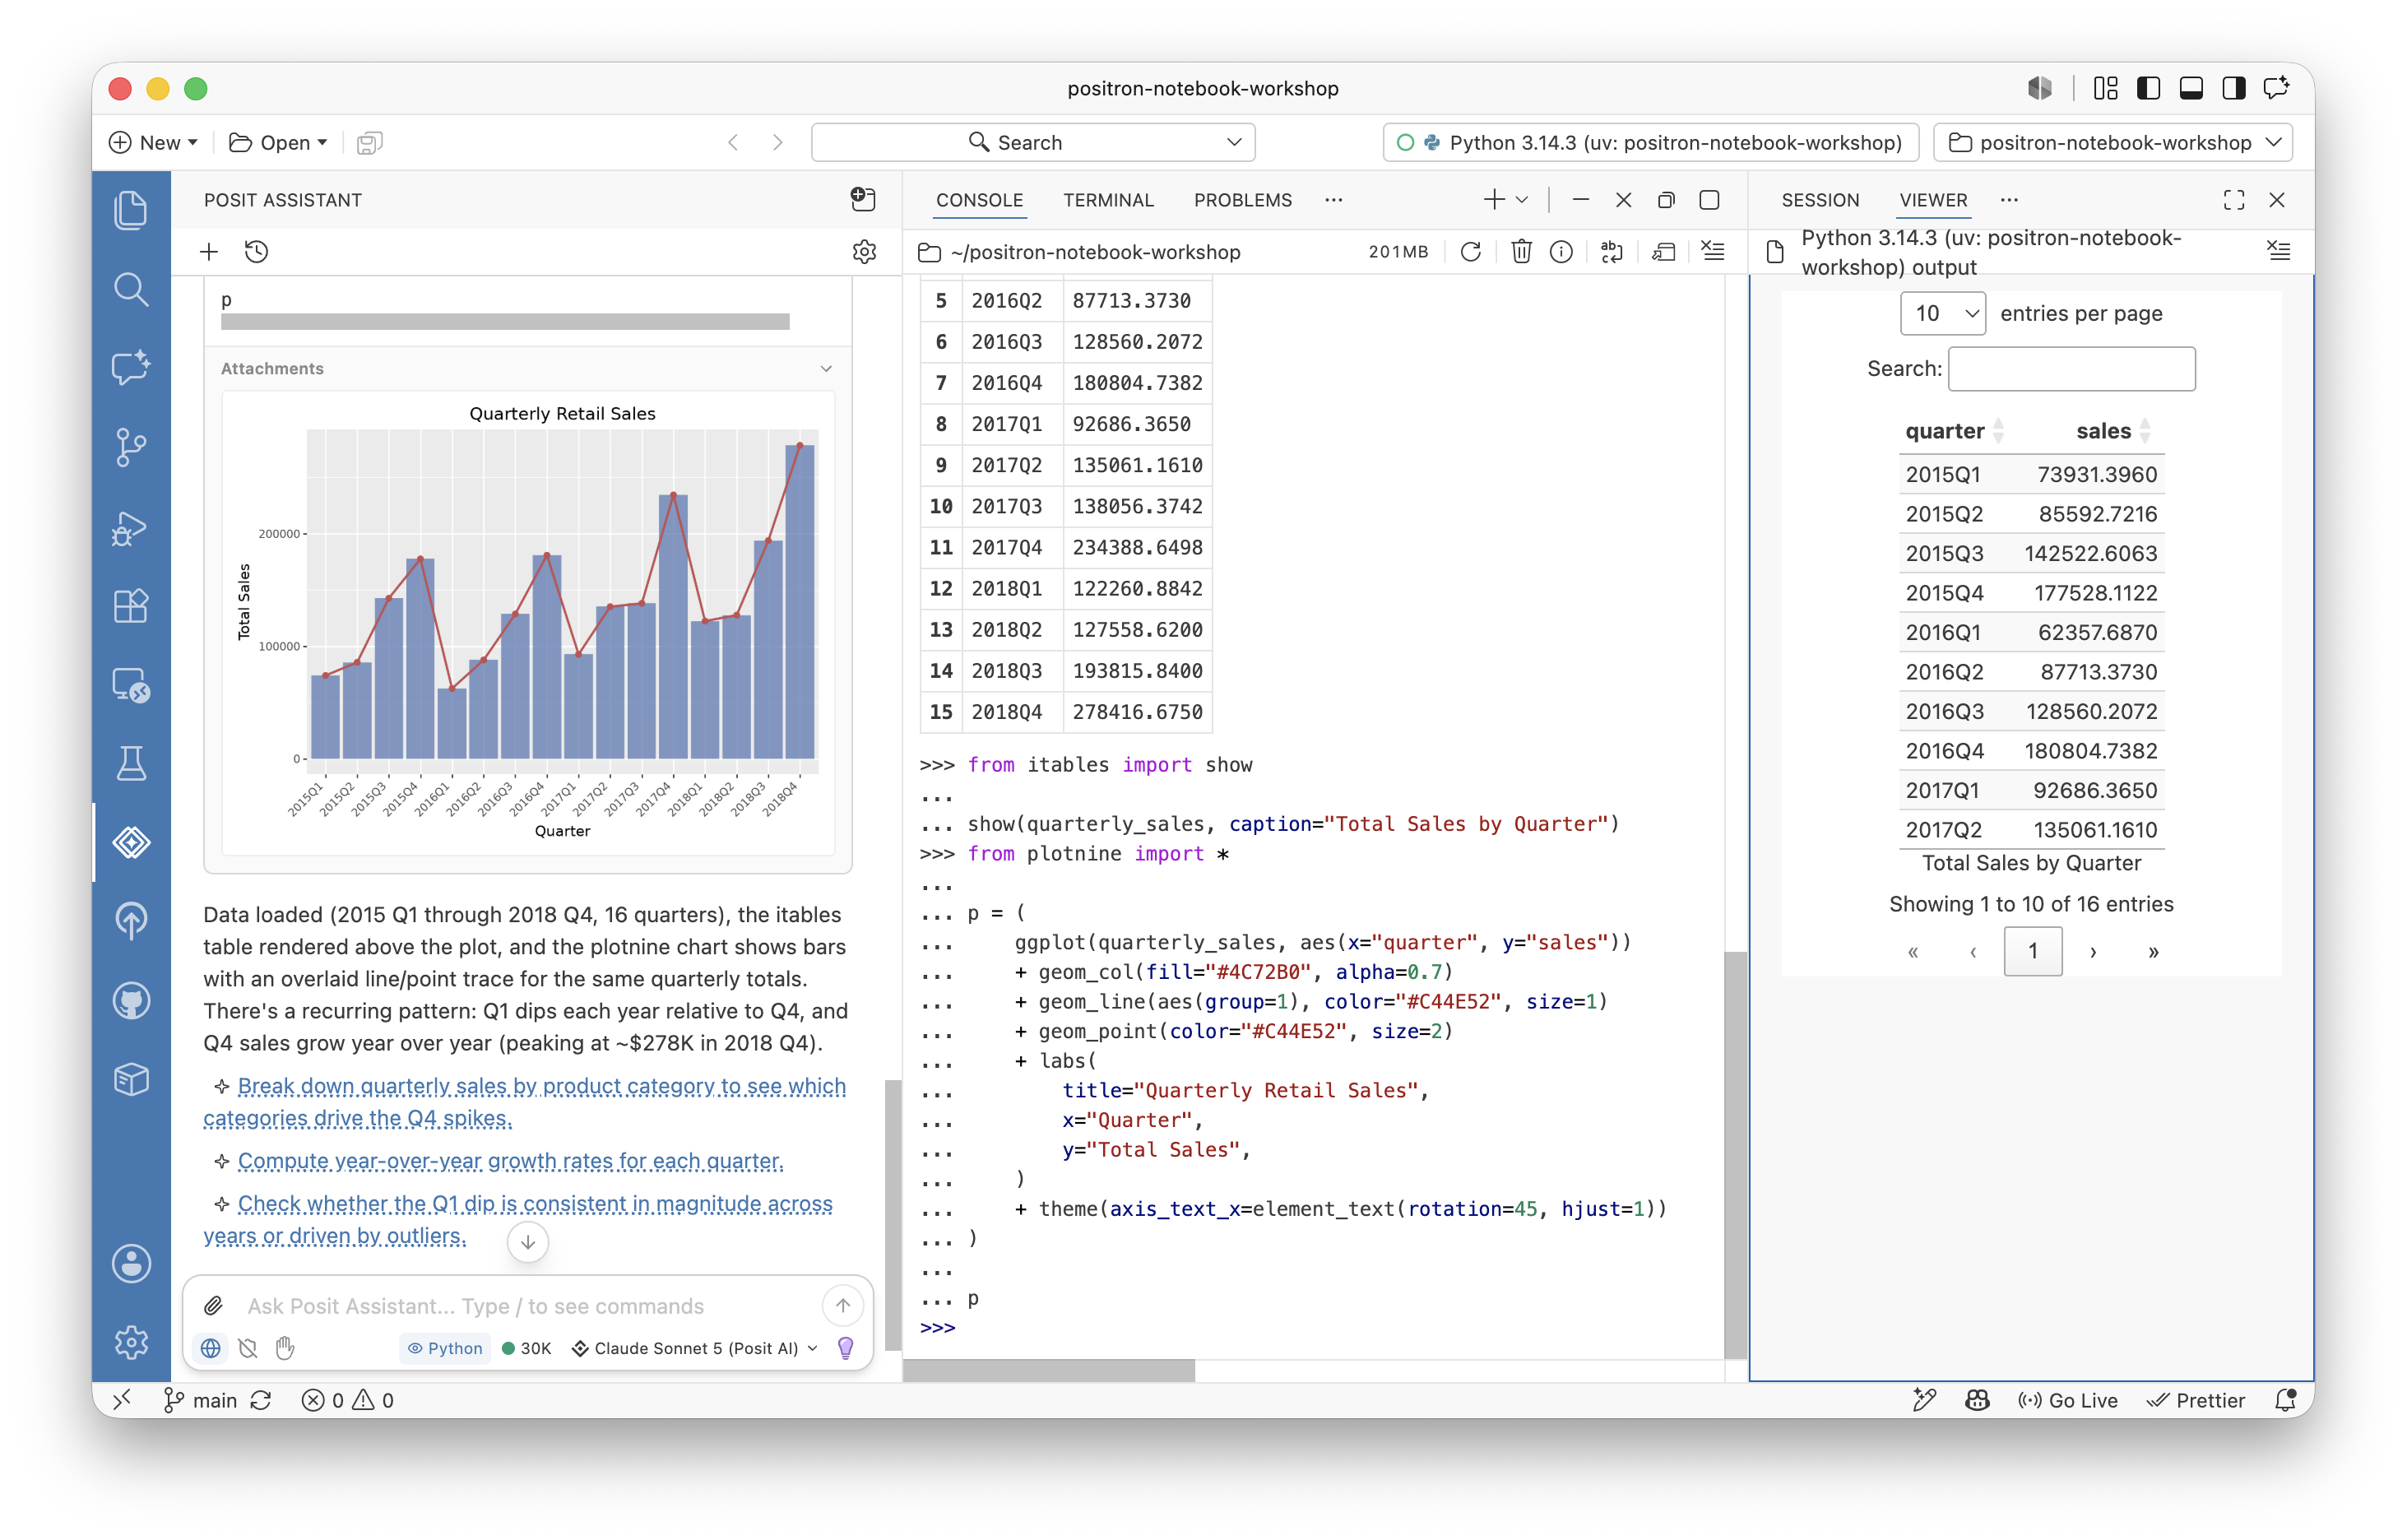Toggle the secondary sidebar layout button
The image size is (2407, 1540).
coord(2234,88)
